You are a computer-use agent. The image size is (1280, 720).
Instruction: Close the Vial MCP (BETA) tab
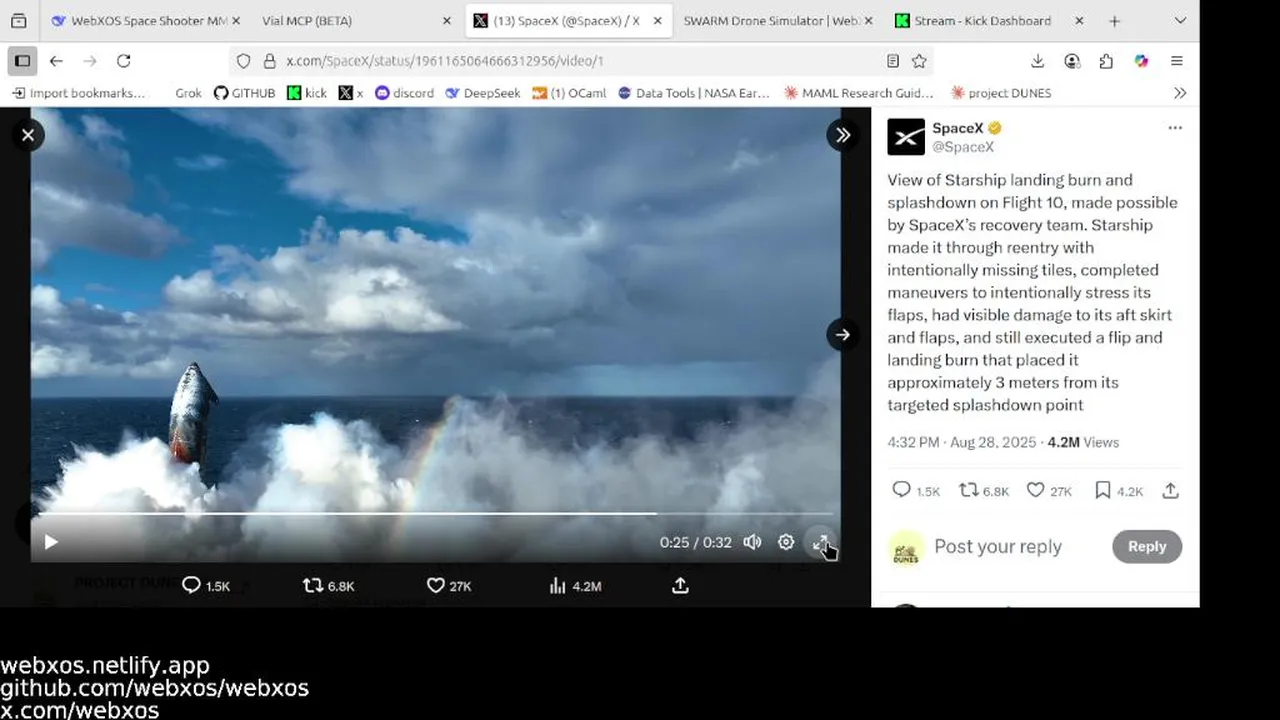click(447, 21)
